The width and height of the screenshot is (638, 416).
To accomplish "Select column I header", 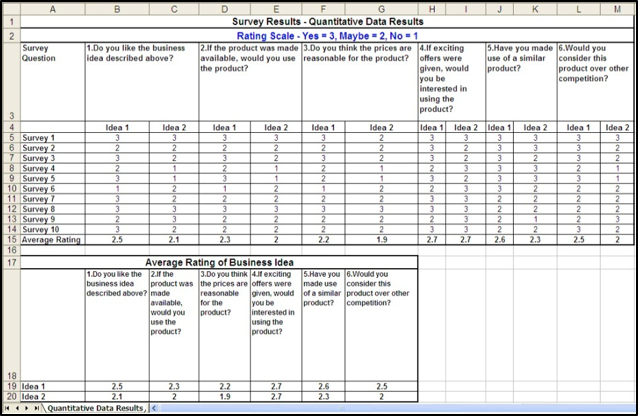I will (x=465, y=9).
